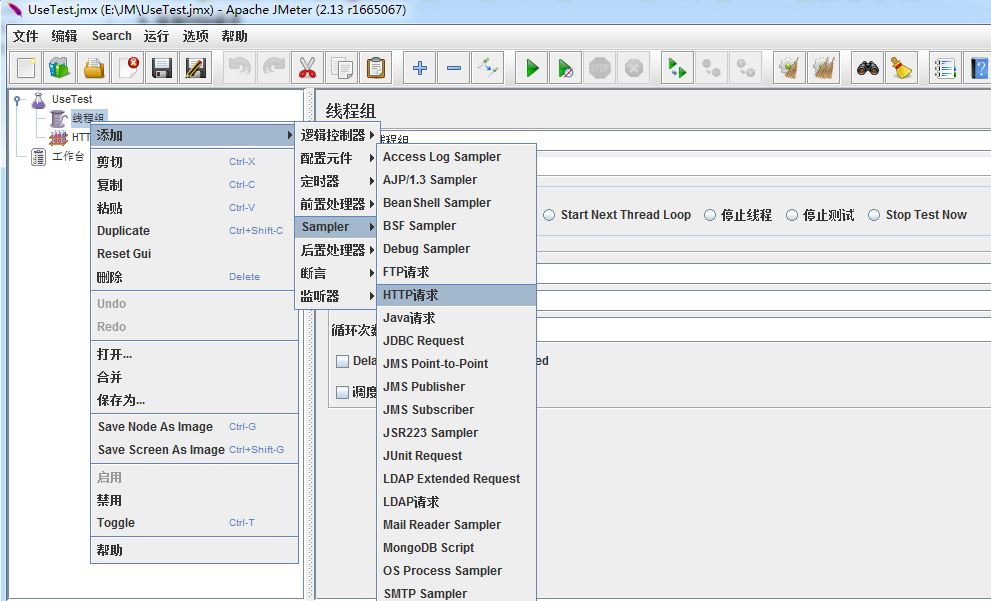The height and width of the screenshot is (601, 991).
Task: Click the Open file folder icon
Action: (x=94, y=68)
